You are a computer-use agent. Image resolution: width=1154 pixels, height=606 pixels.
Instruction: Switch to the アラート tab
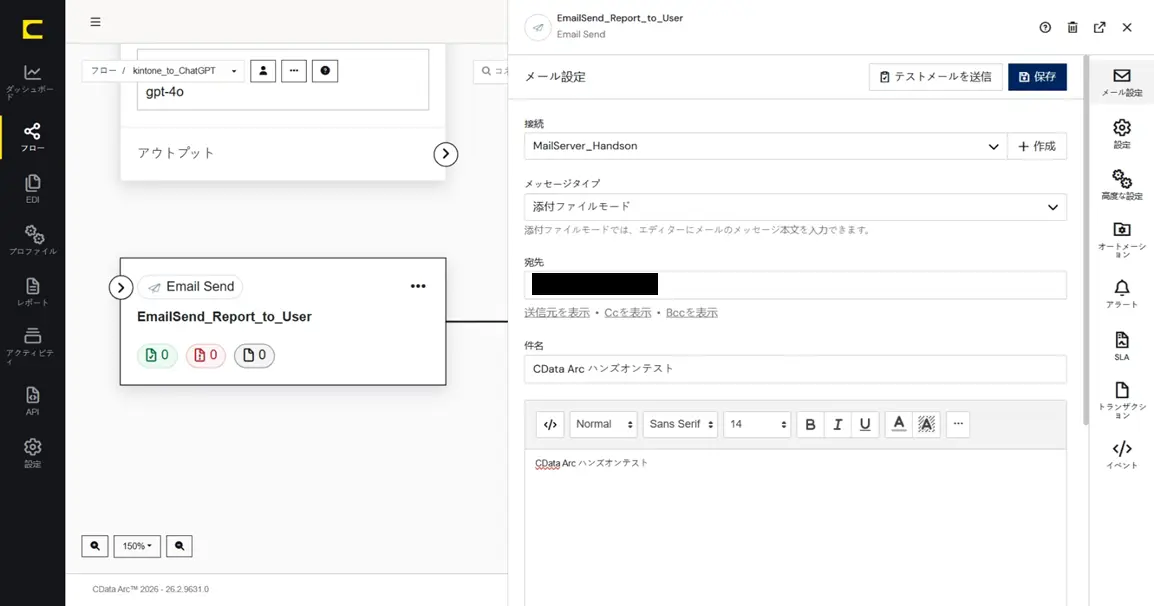[x=1122, y=294]
